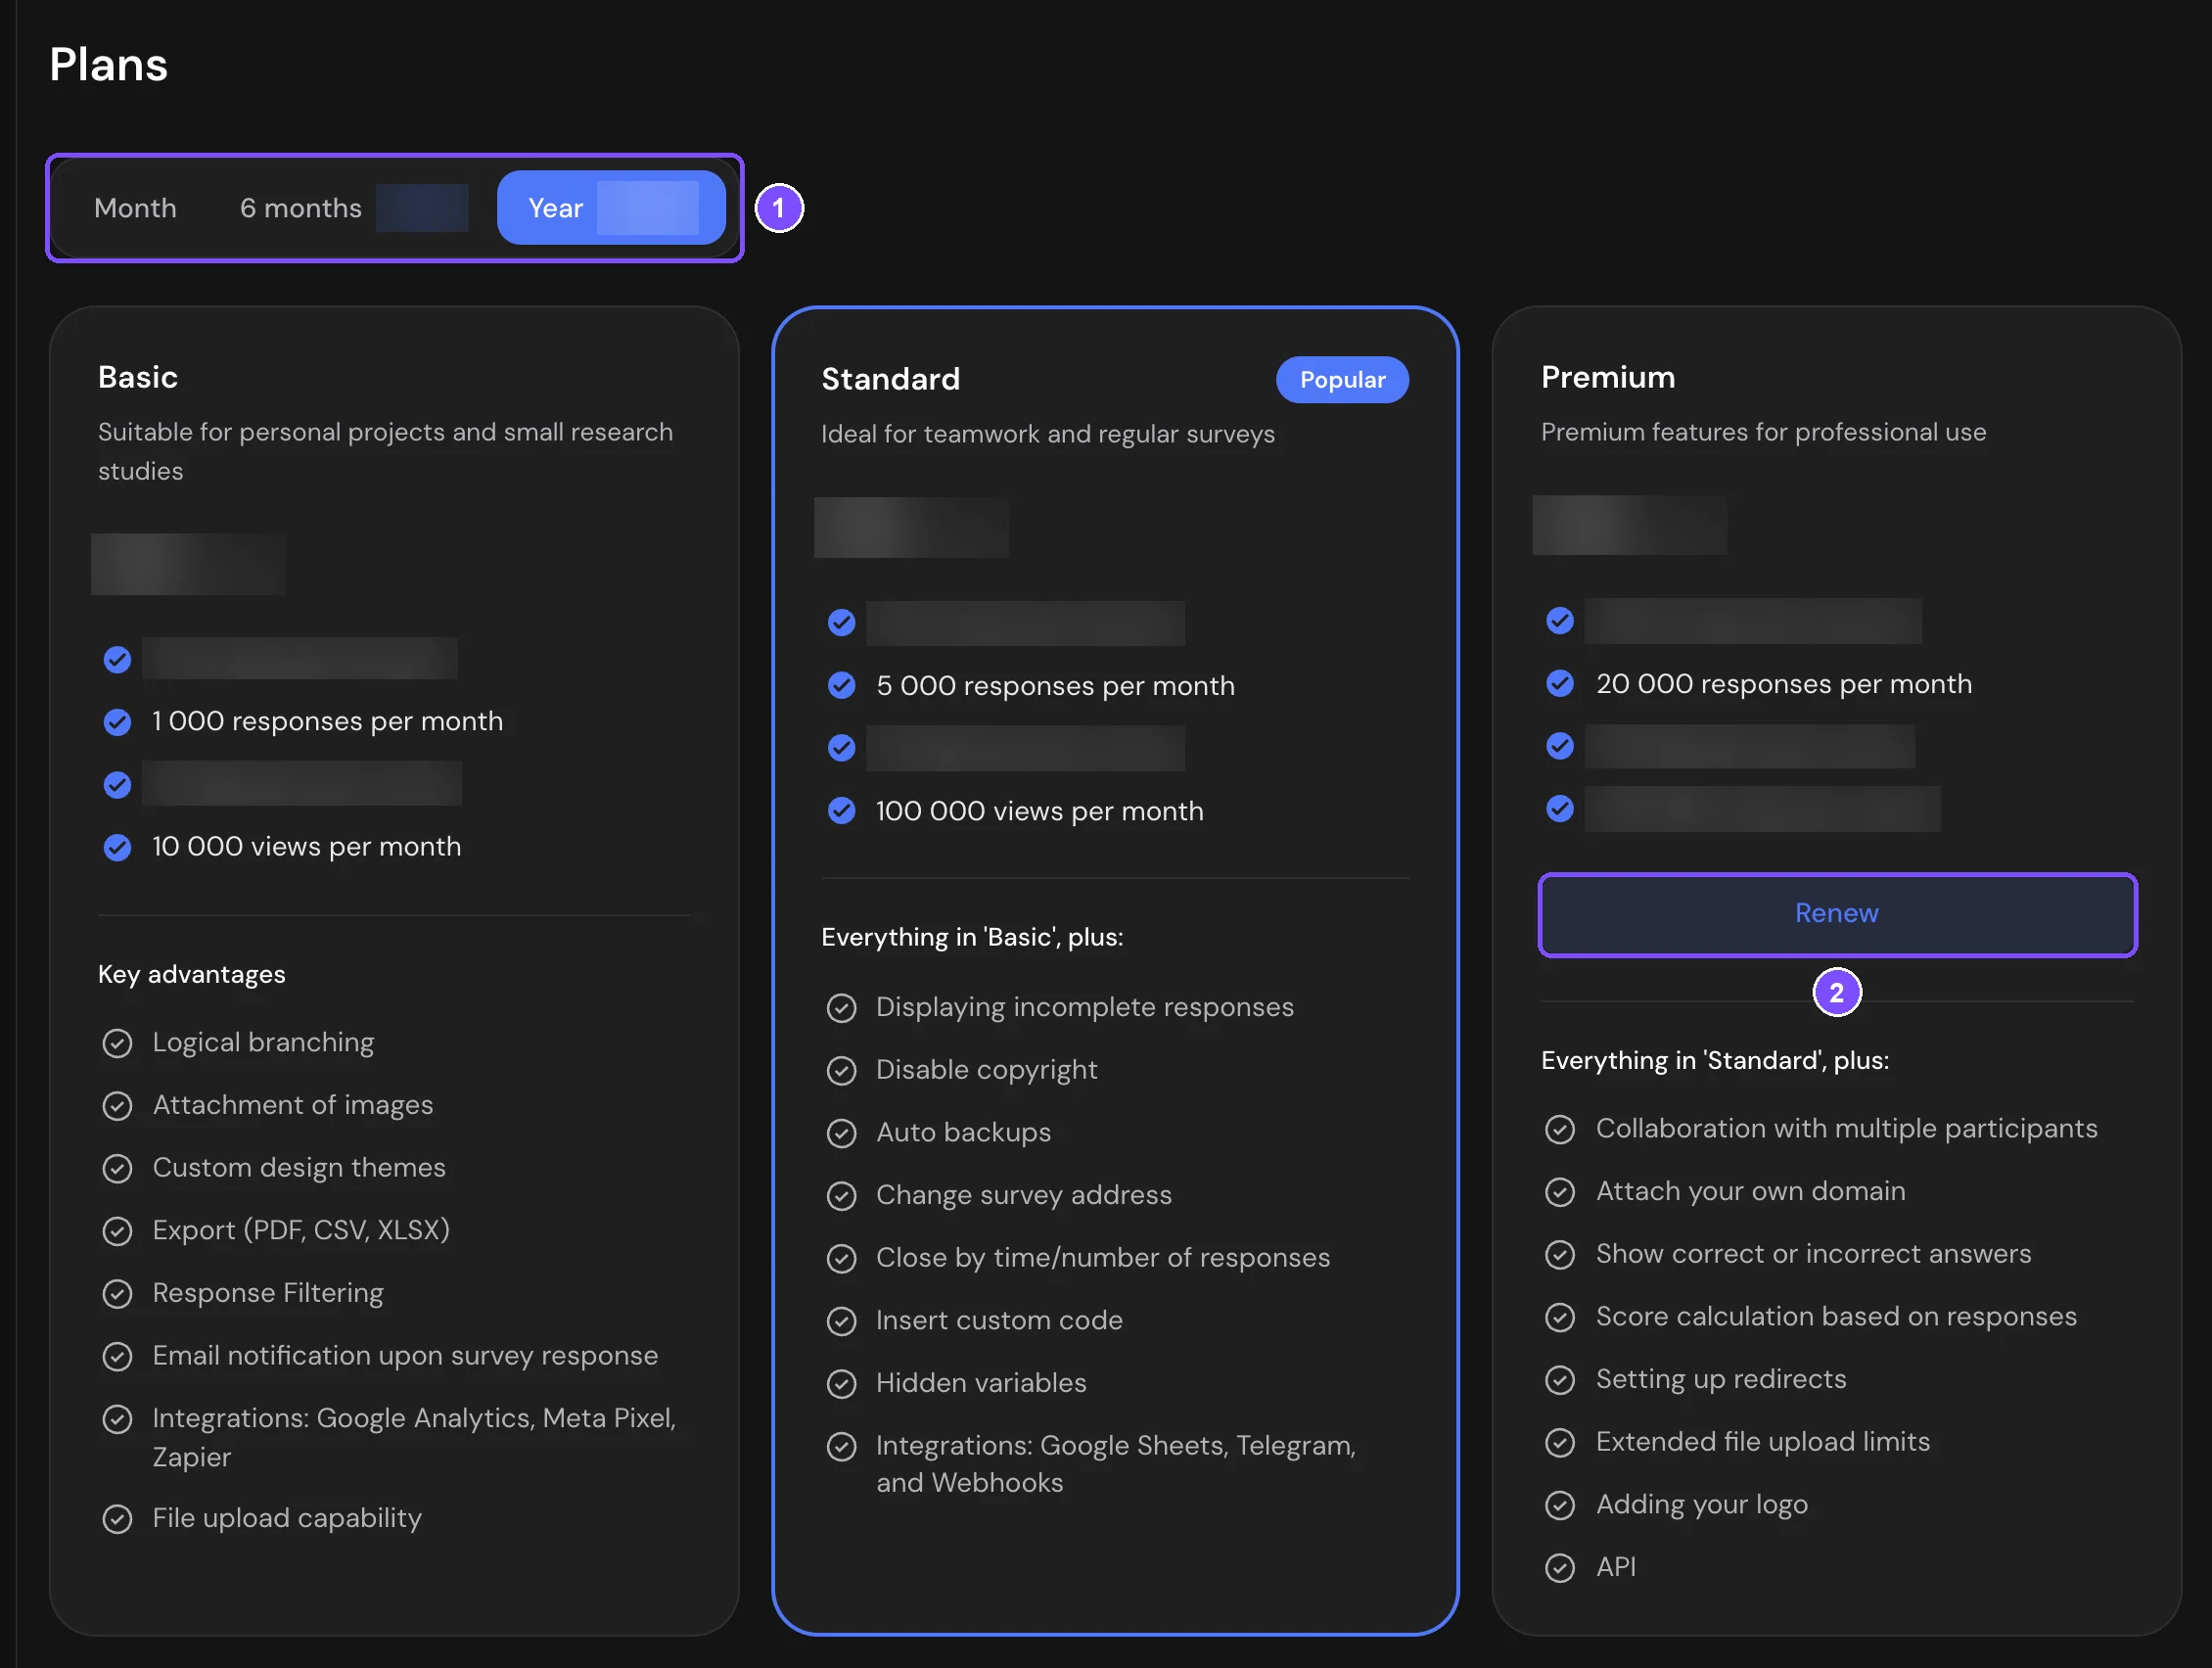2212x1668 pixels.
Task: Switch billing period to Month
Action: [x=135, y=208]
